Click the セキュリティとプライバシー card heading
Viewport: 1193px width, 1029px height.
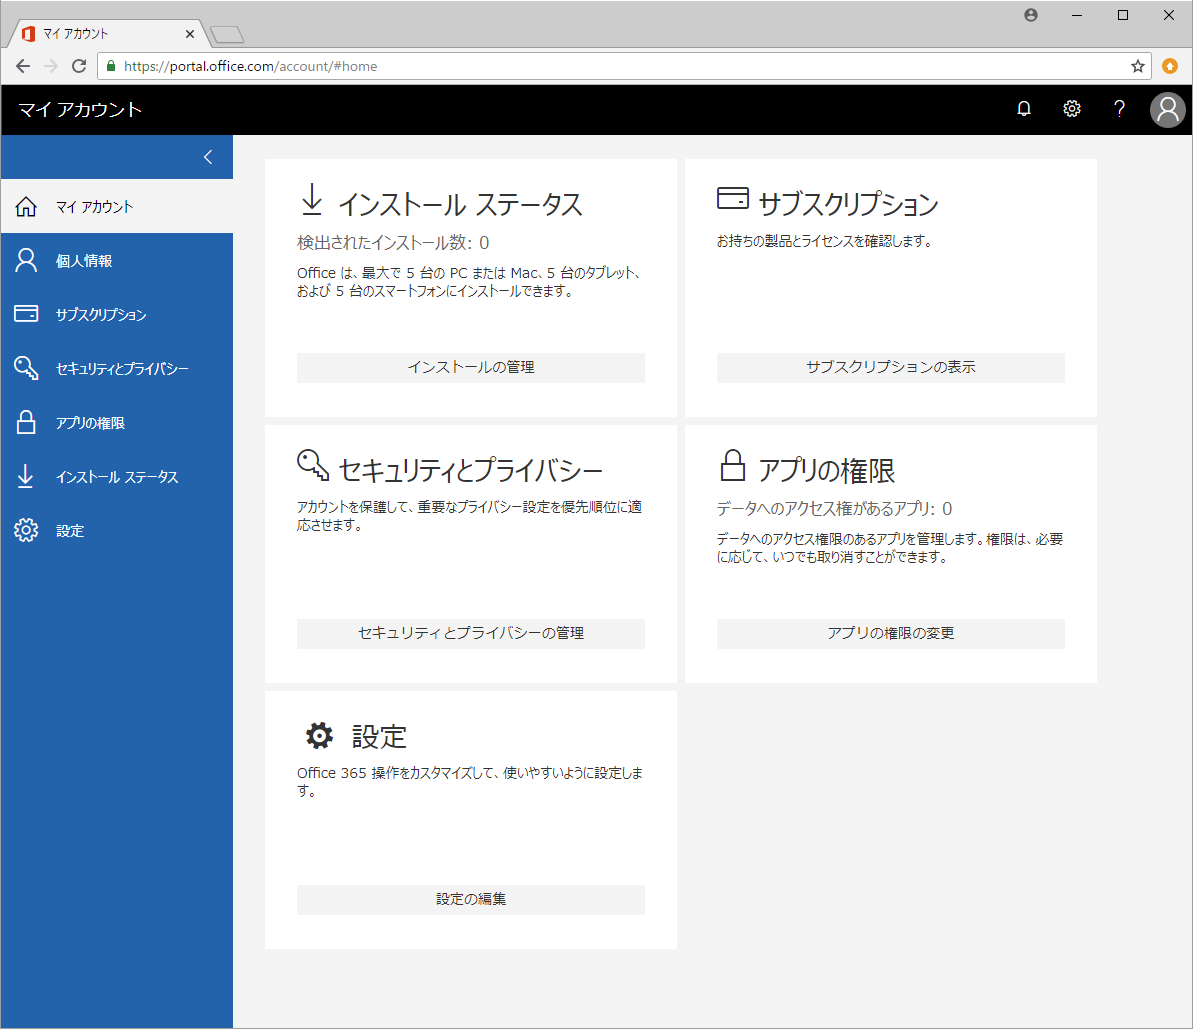[470, 470]
